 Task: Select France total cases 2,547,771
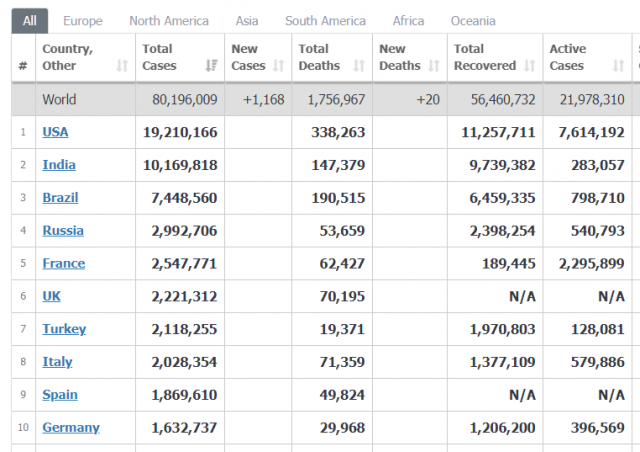(x=184, y=263)
